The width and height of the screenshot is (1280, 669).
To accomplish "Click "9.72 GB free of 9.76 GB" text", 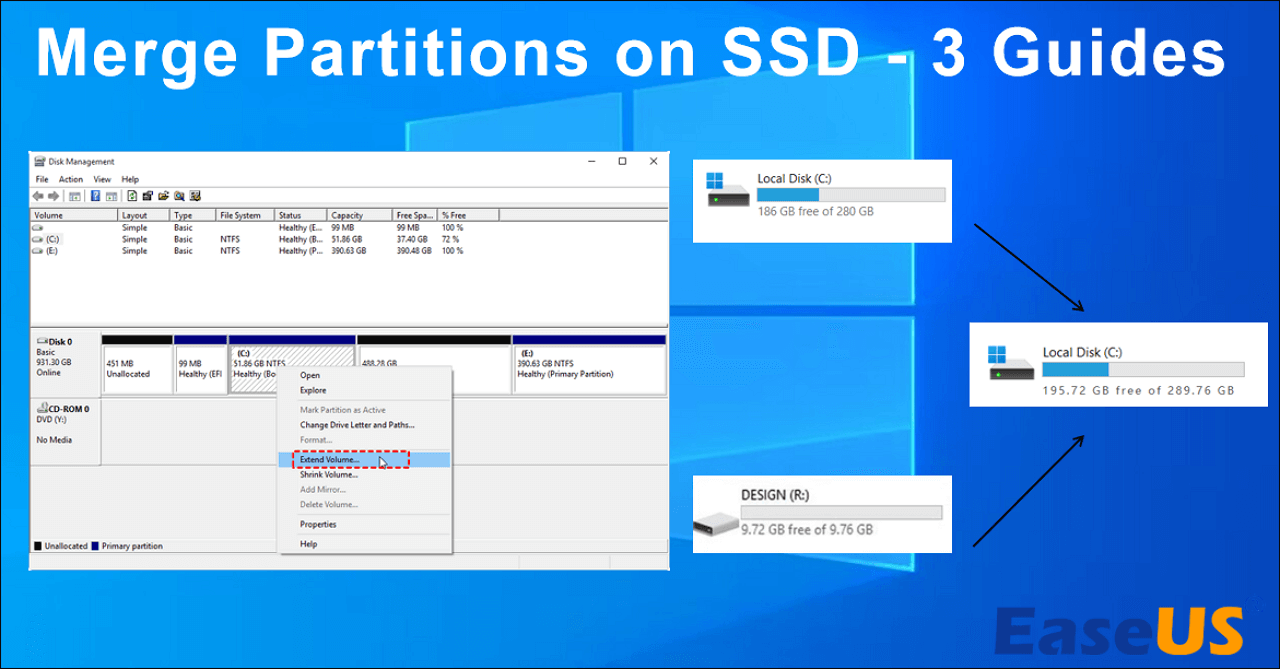I will point(806,529).
